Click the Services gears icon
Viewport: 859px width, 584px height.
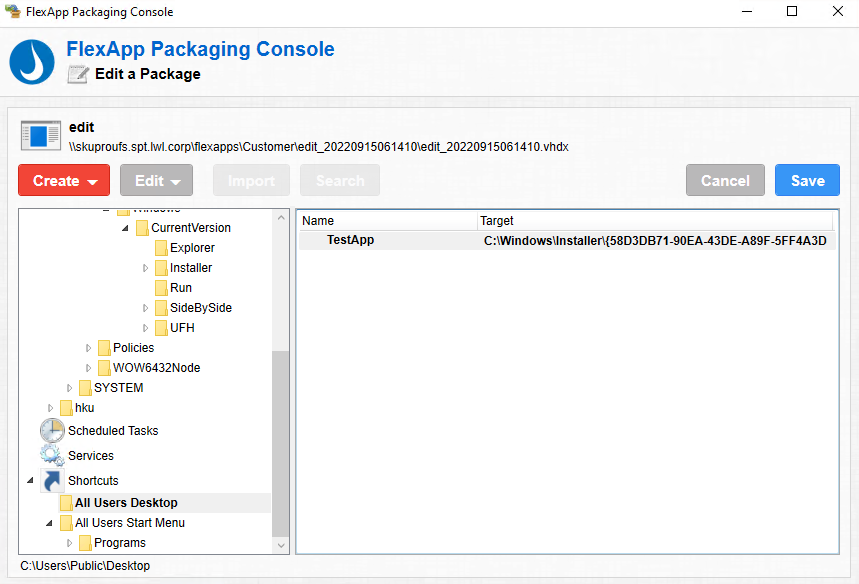click(x=52, y=455)
